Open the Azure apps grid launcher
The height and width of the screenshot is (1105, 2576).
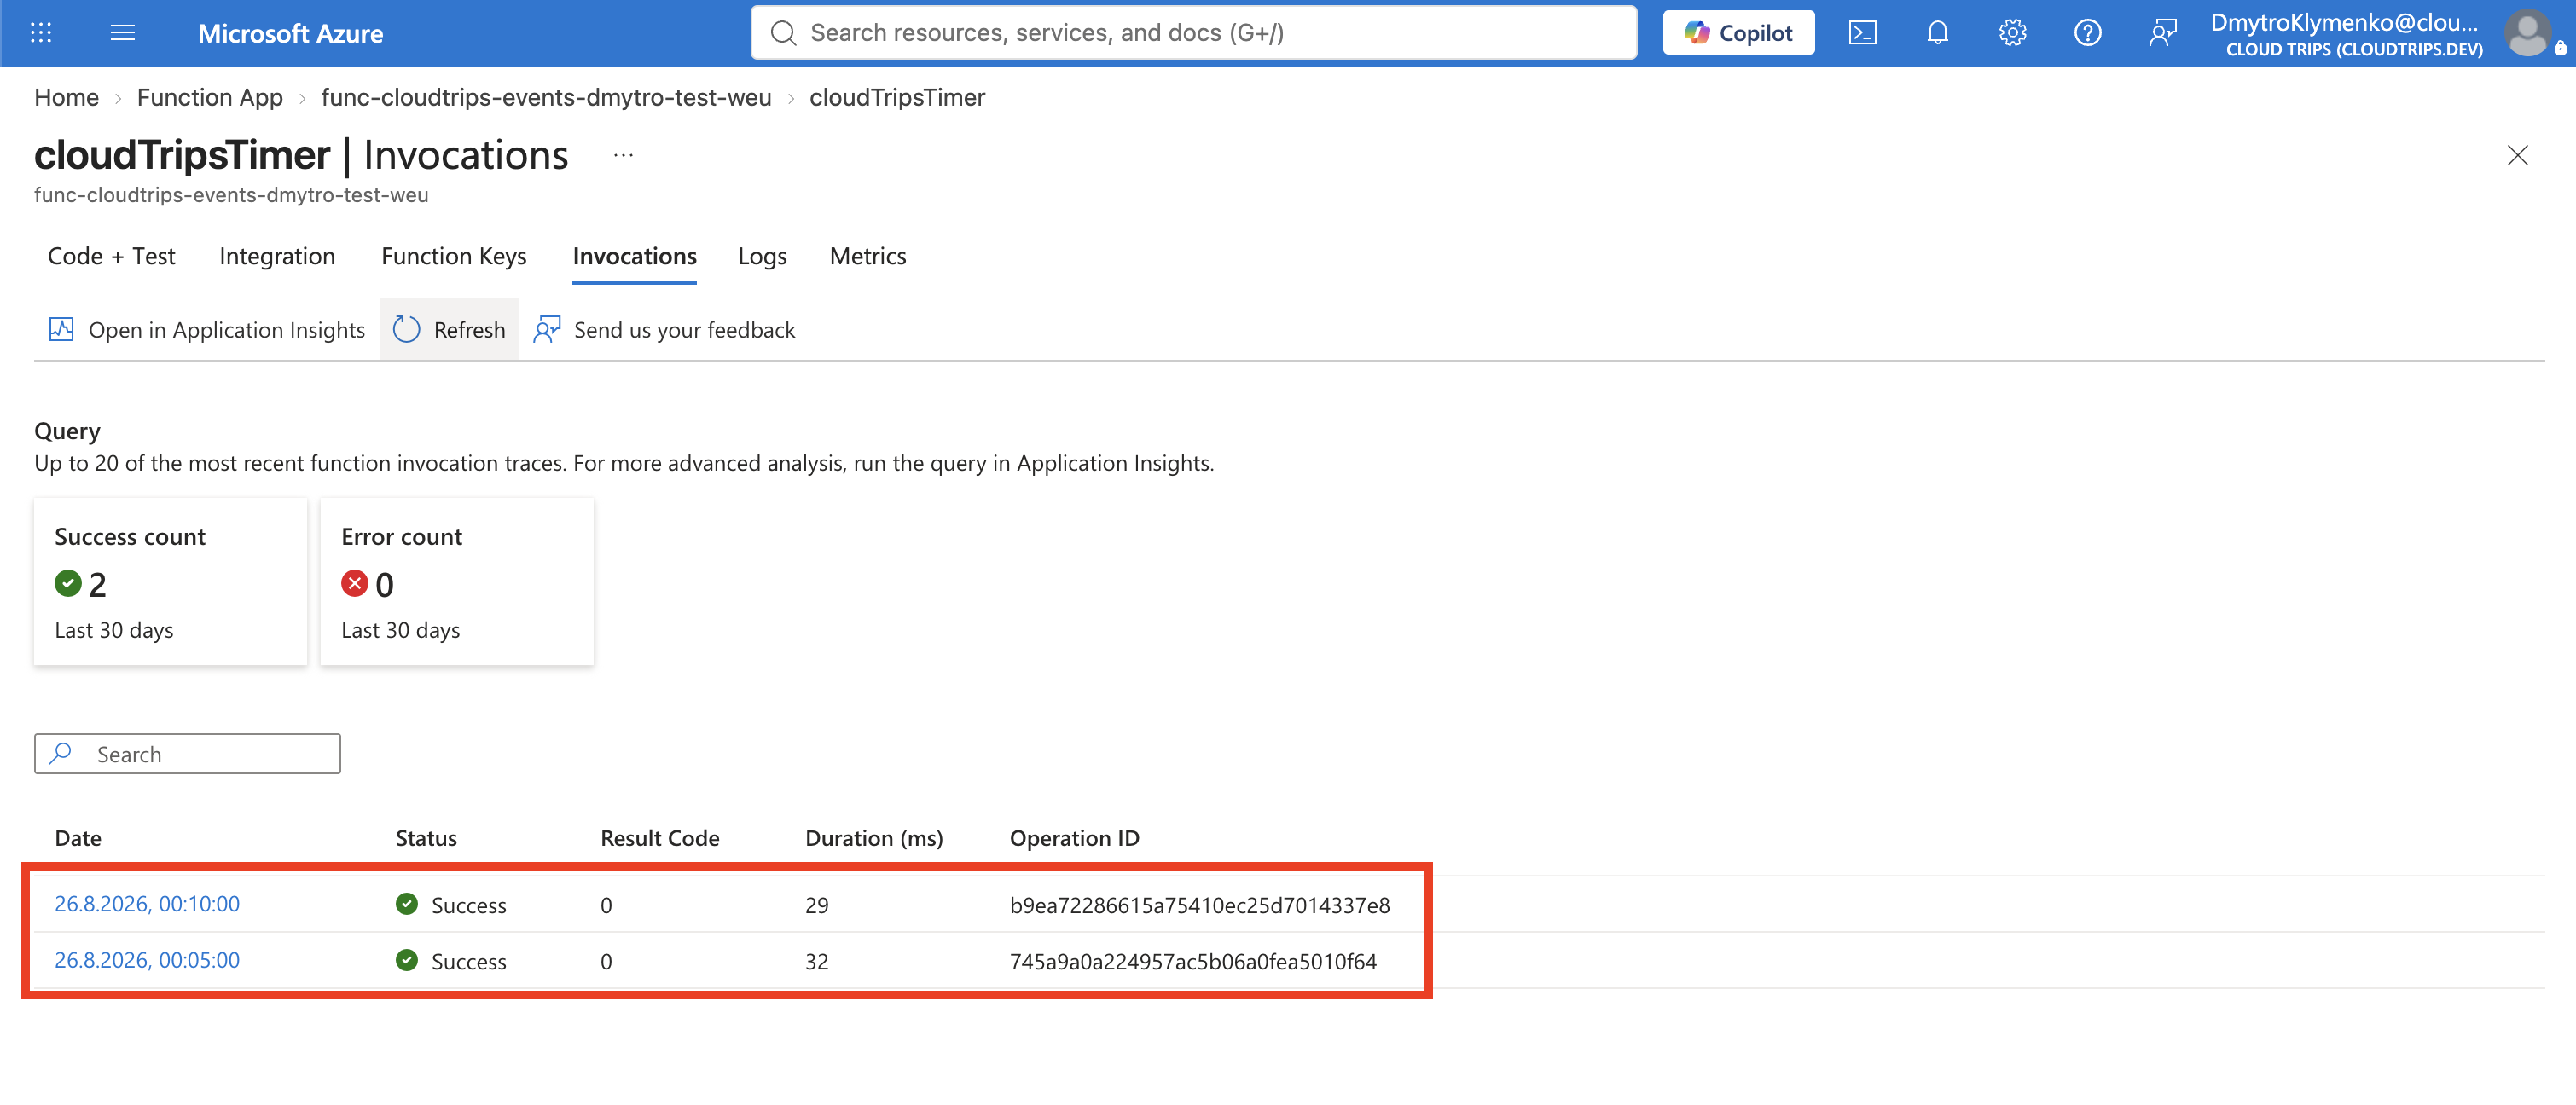click(41, 33)
